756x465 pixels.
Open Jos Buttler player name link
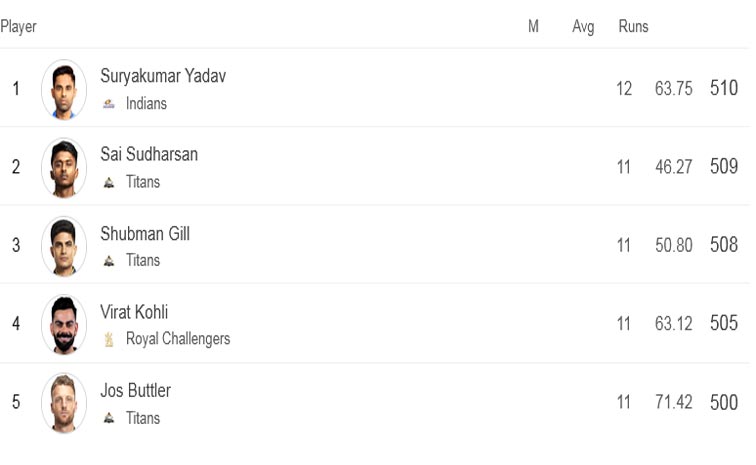(135, 390)
